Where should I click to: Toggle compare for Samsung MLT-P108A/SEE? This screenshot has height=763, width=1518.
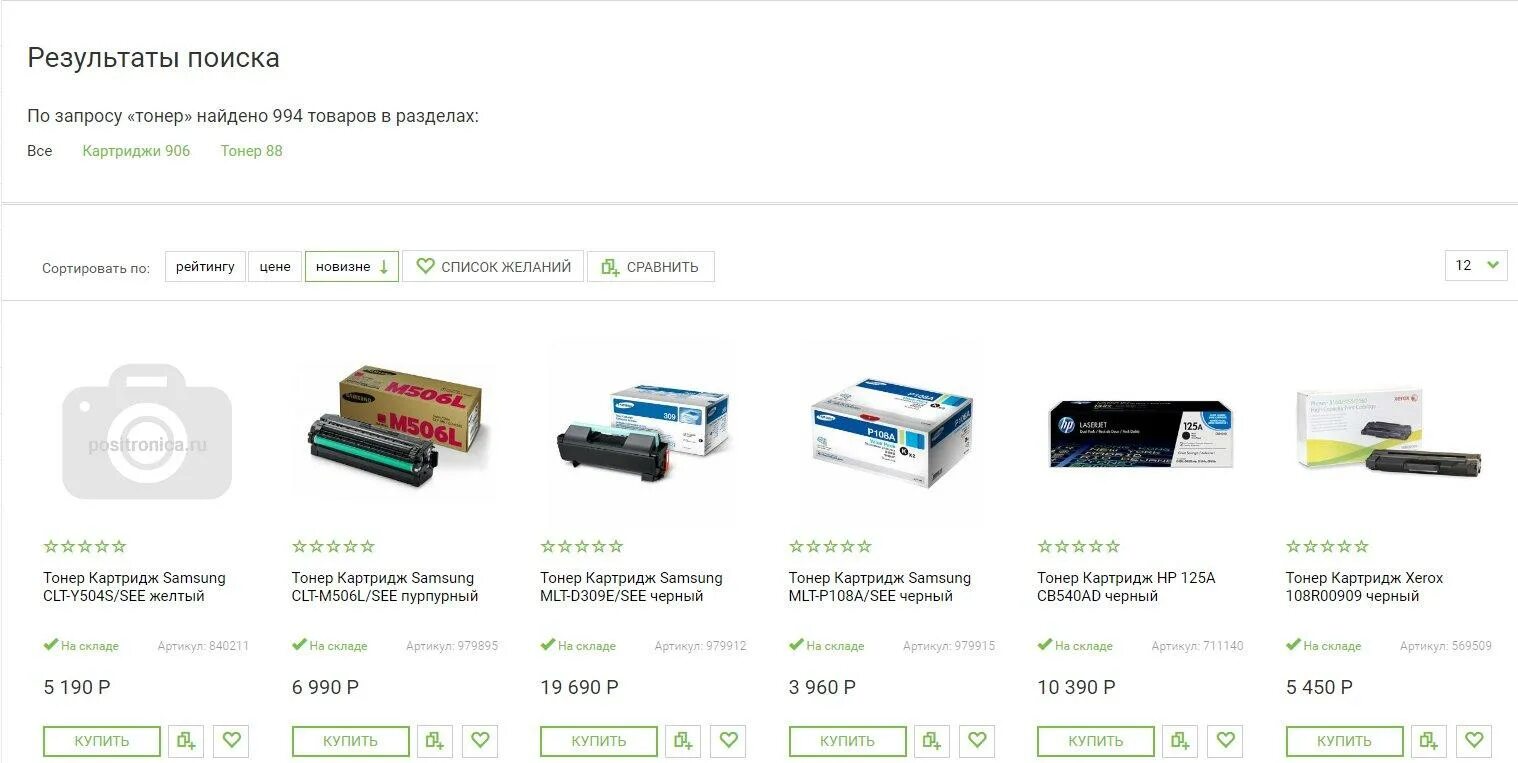click(932, 741)
